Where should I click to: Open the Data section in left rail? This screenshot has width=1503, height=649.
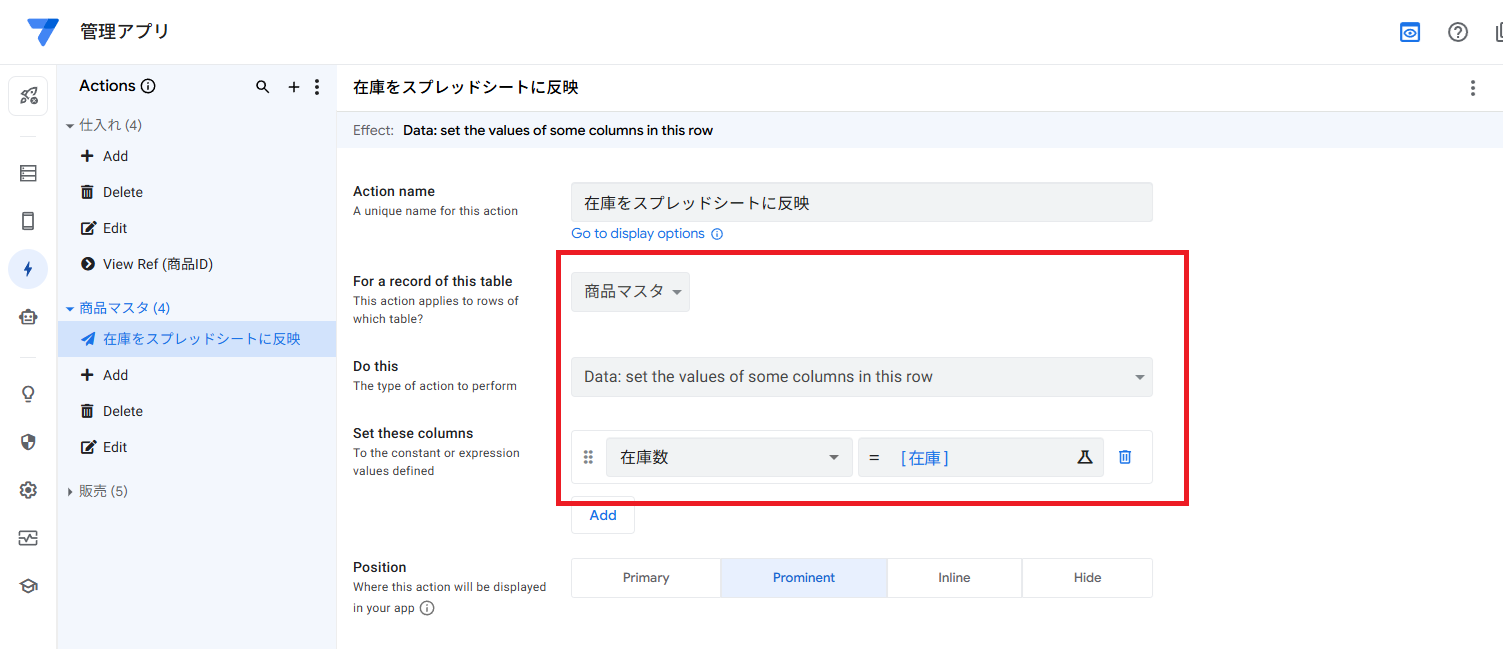coord(28,173)
